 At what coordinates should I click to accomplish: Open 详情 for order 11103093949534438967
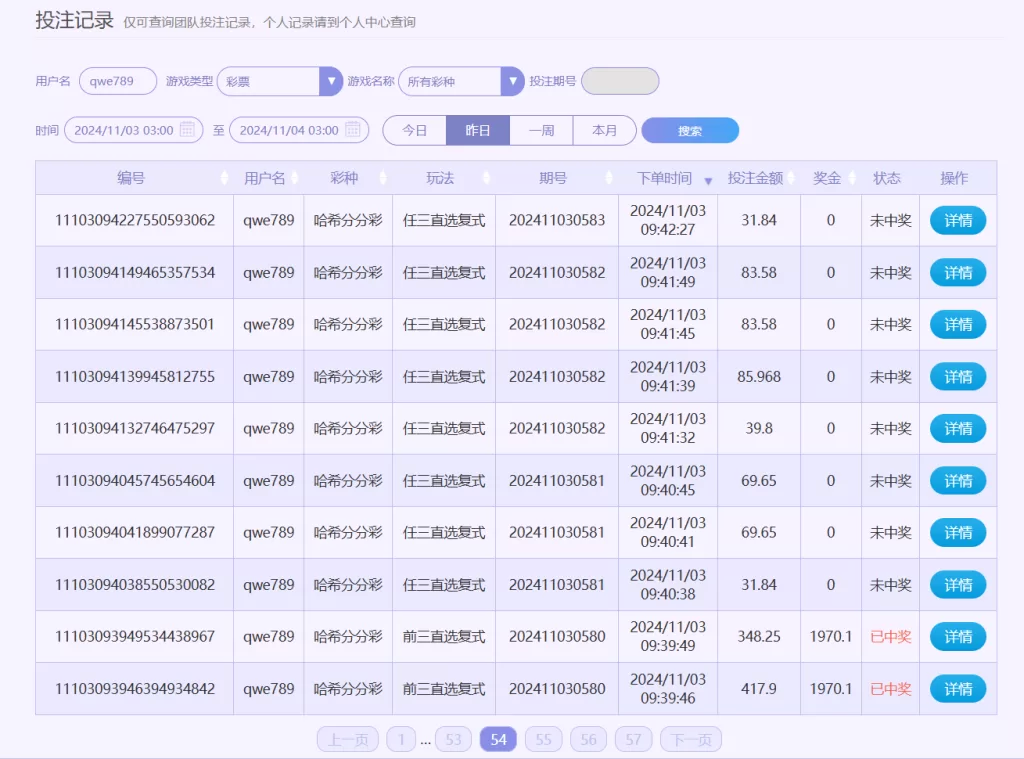957,637
